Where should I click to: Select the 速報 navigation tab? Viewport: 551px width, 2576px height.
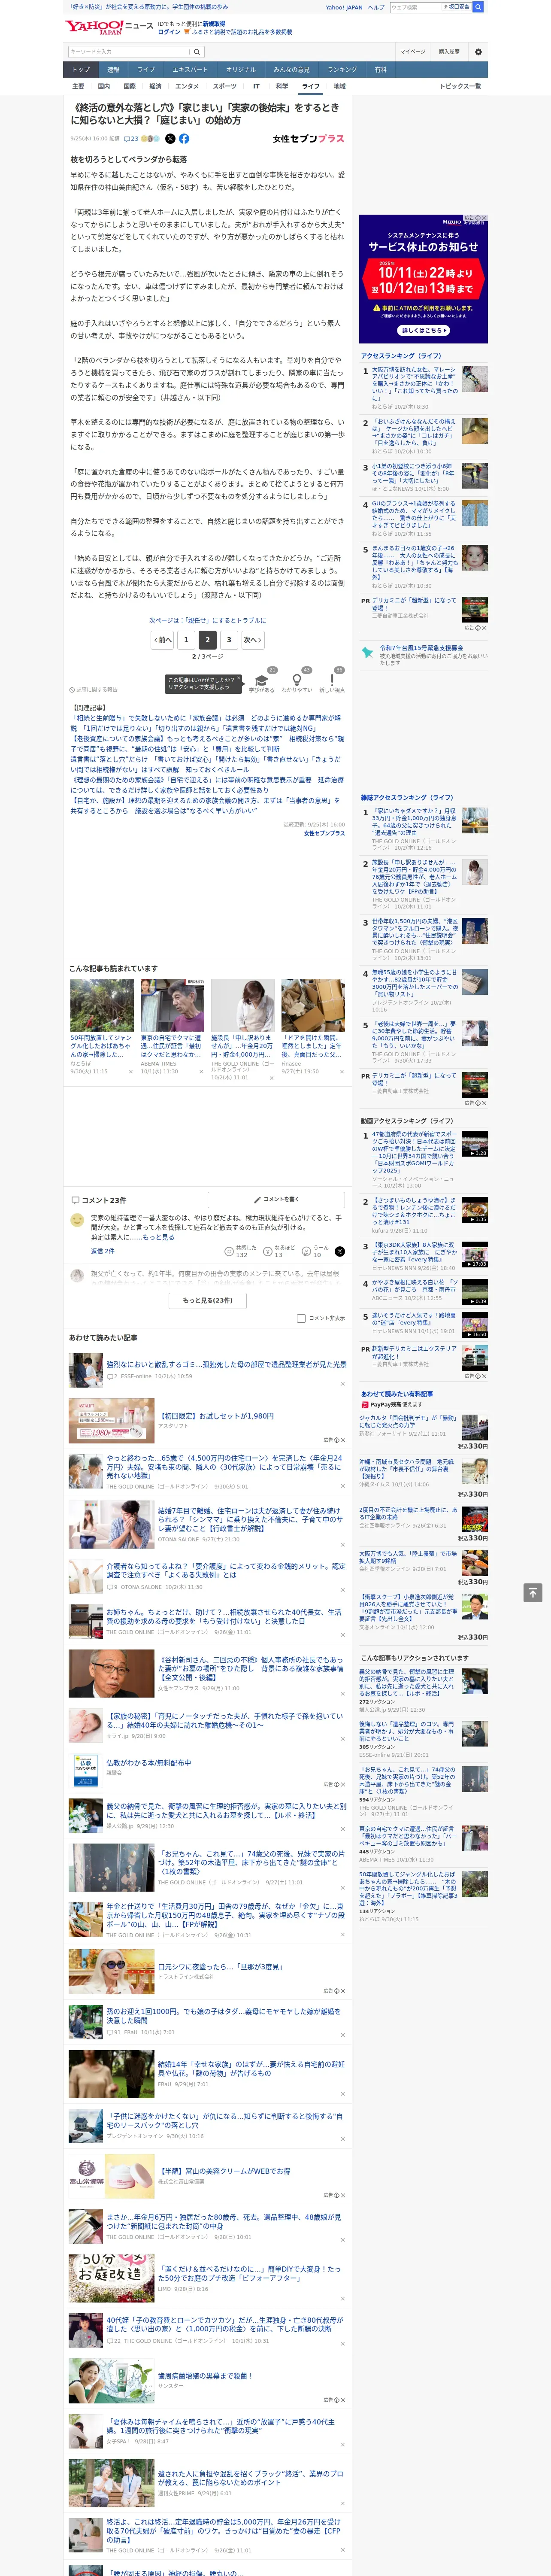tap(113, 70)
